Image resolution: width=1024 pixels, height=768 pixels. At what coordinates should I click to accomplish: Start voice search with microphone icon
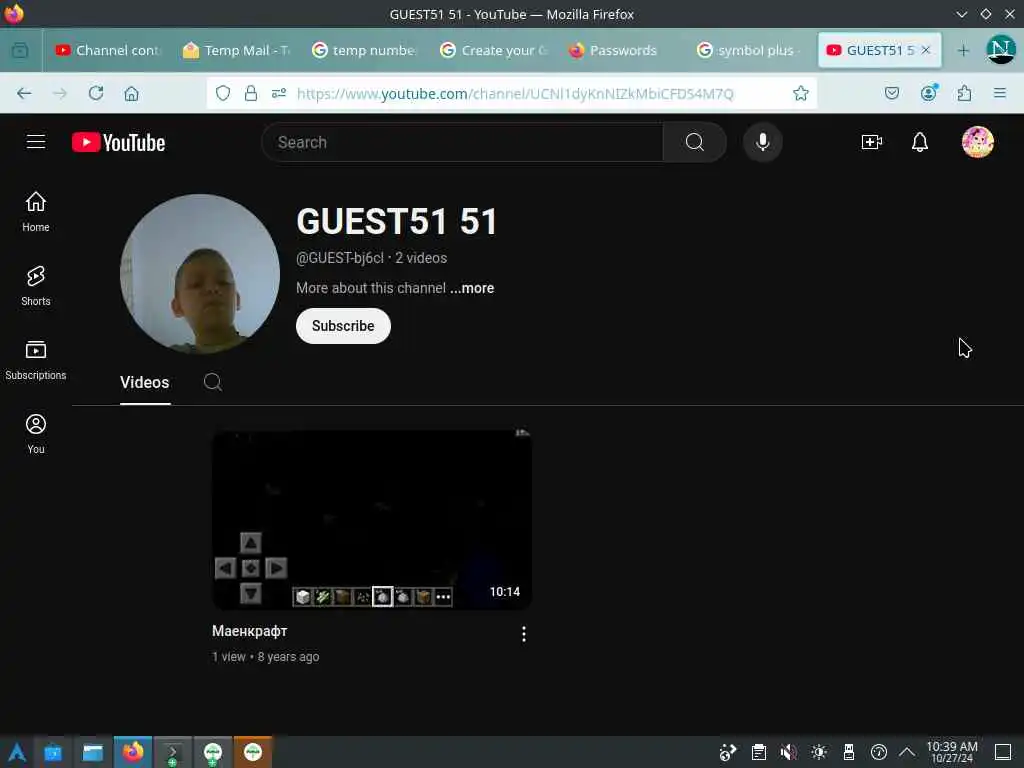762,142
